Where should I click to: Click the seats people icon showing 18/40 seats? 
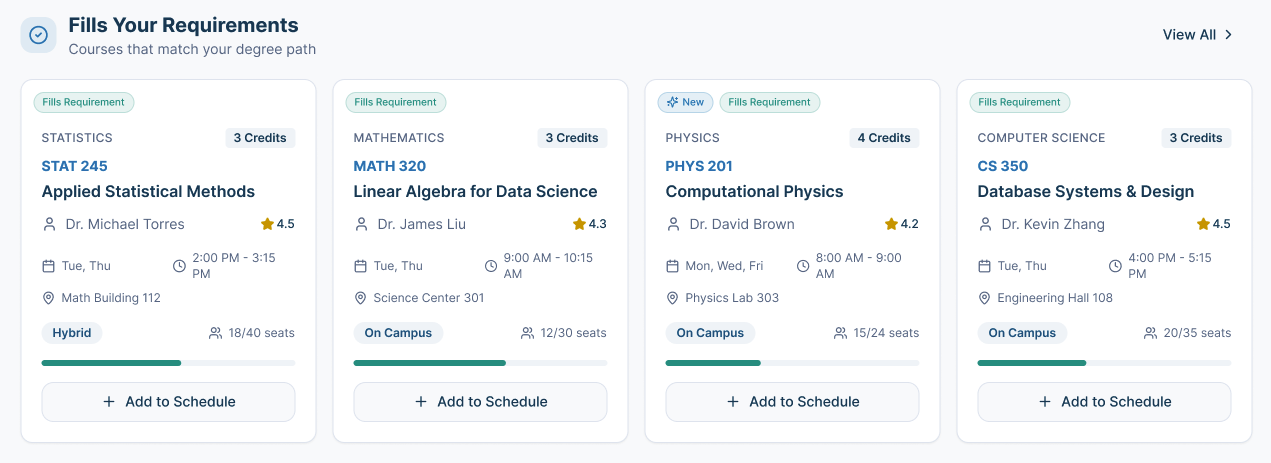click(215, 333)
